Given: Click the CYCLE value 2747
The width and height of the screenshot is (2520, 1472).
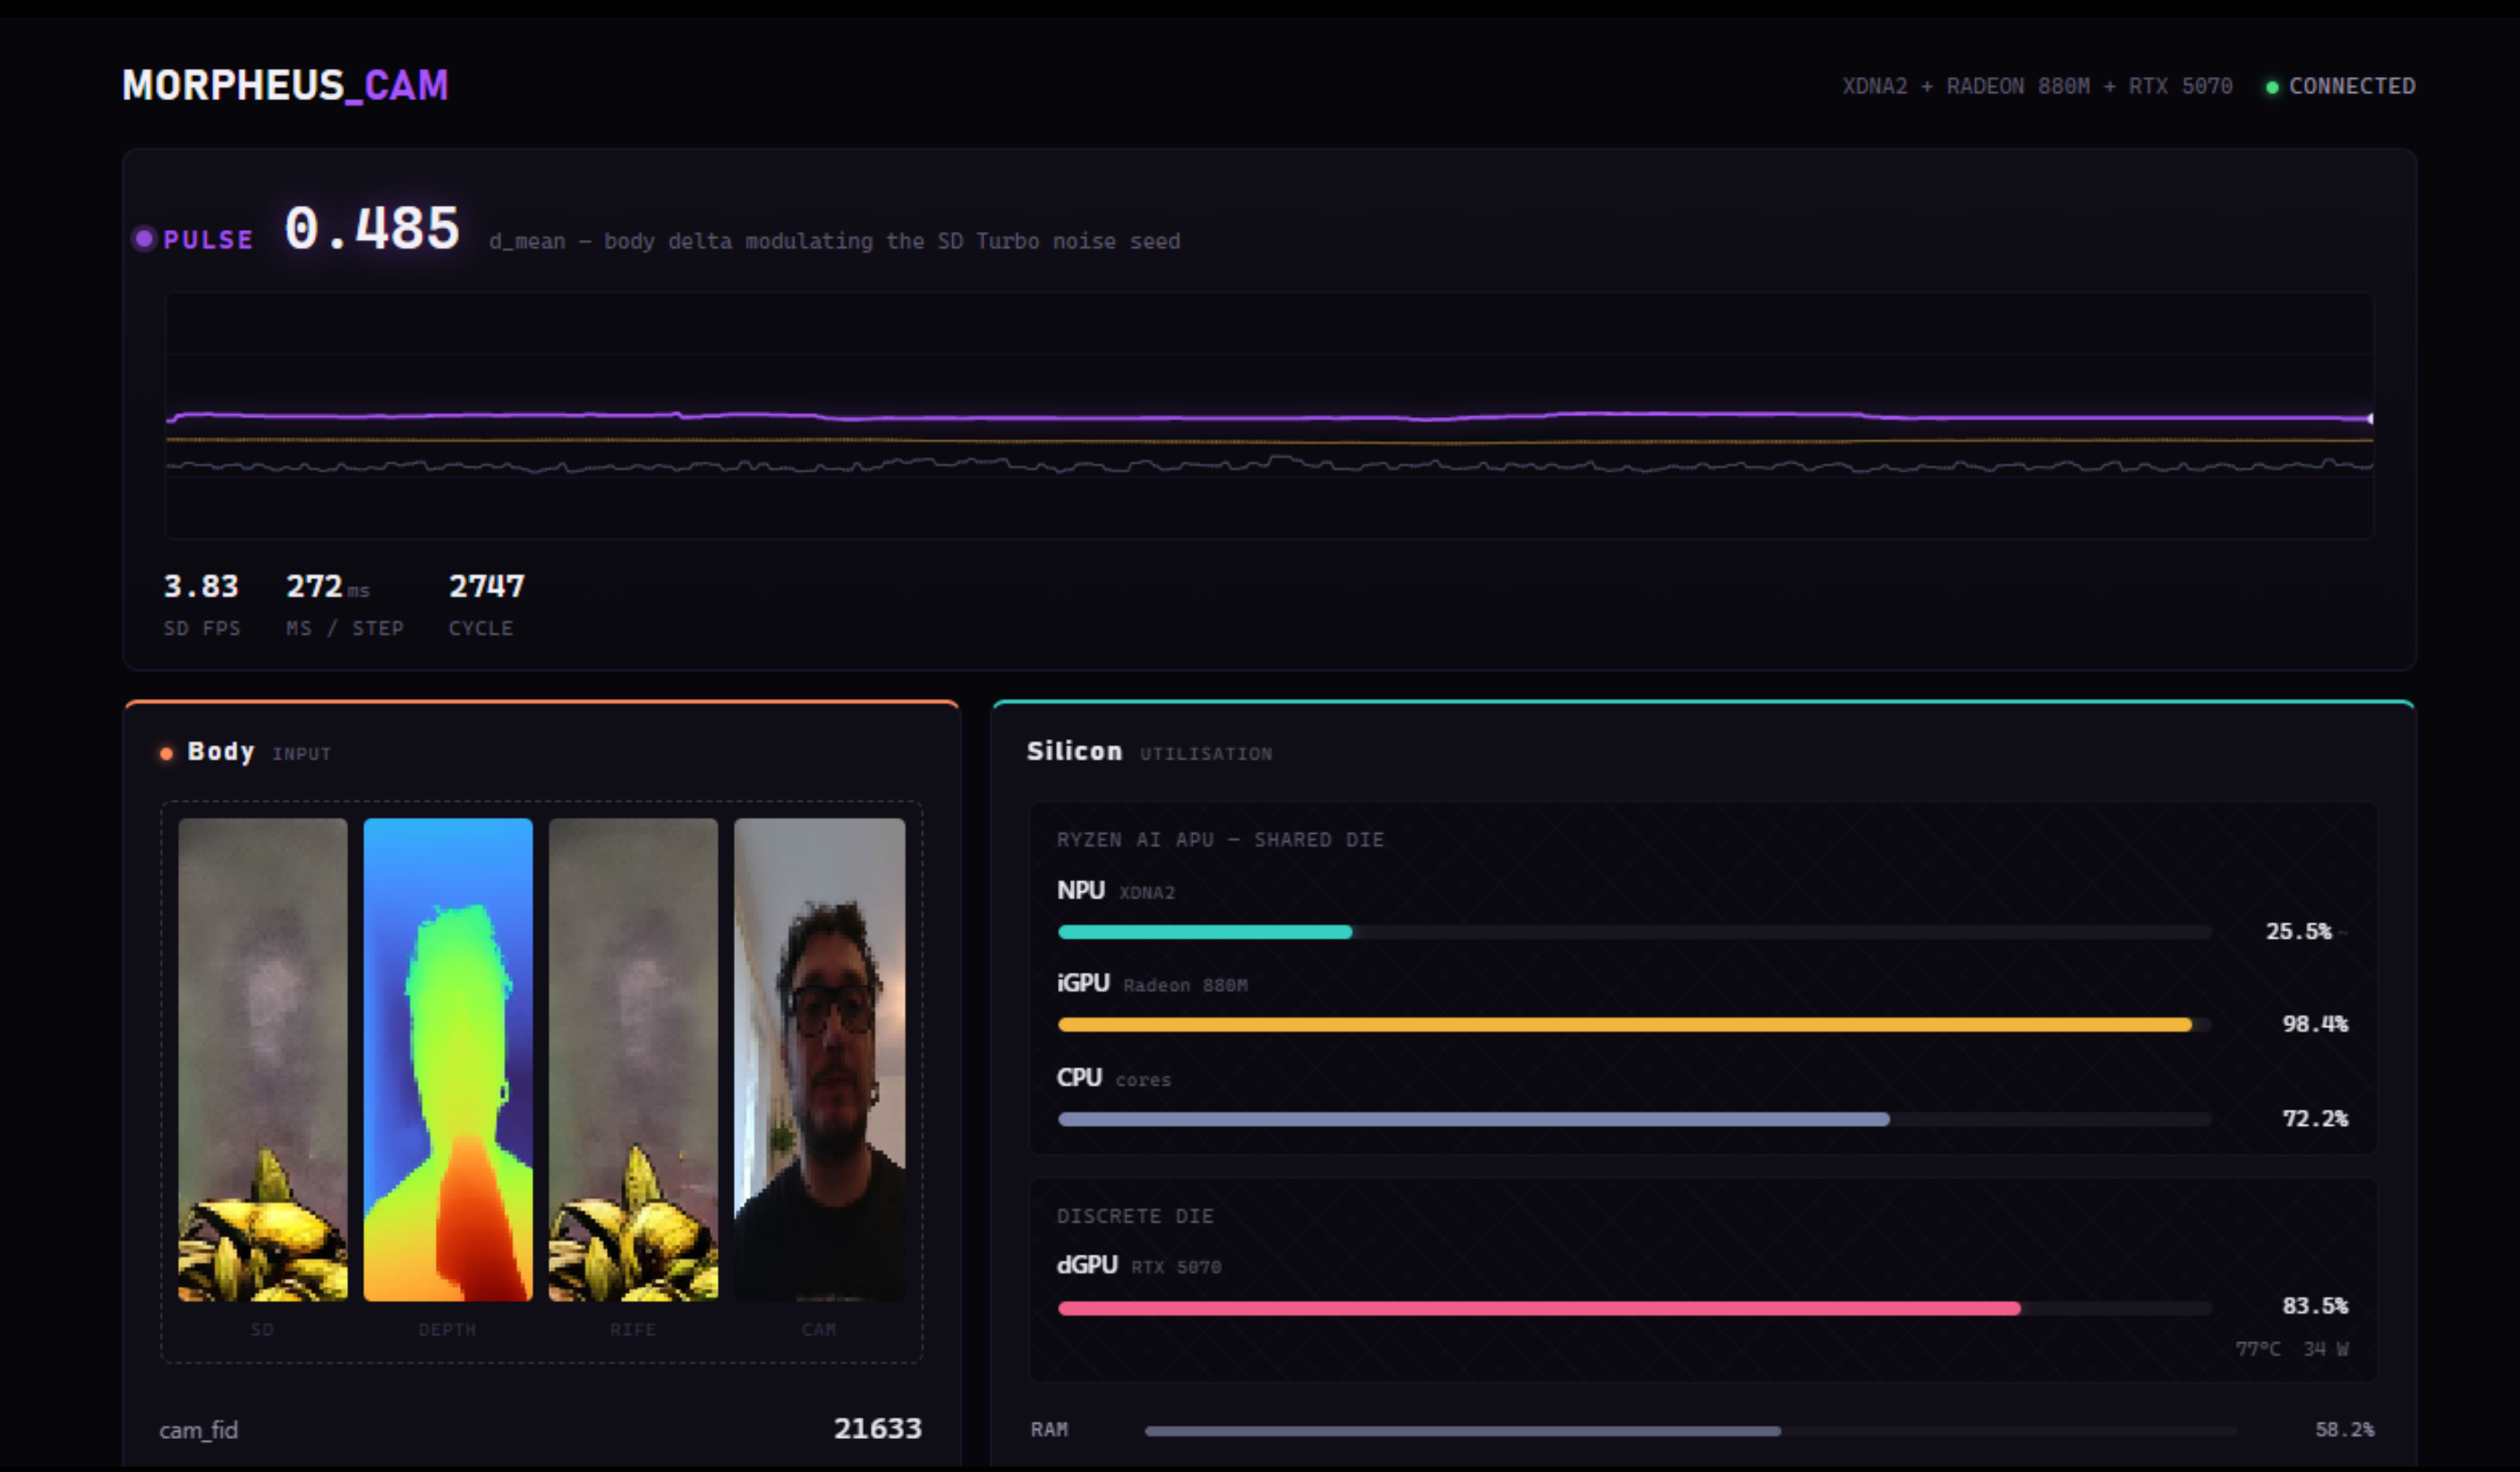Looking at the screenshot, I should [486, 586].
